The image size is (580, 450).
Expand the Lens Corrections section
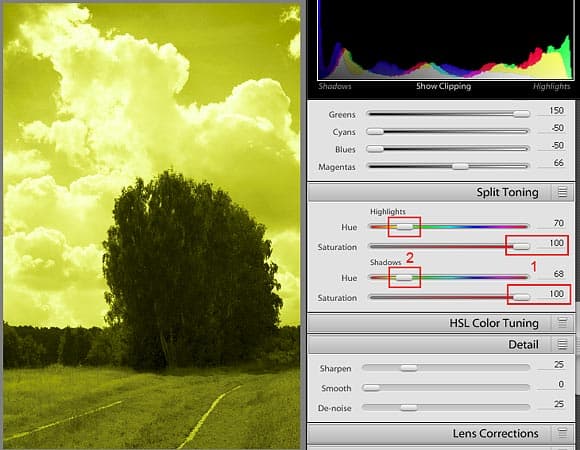pyautogui.click(x=441, y=433)
